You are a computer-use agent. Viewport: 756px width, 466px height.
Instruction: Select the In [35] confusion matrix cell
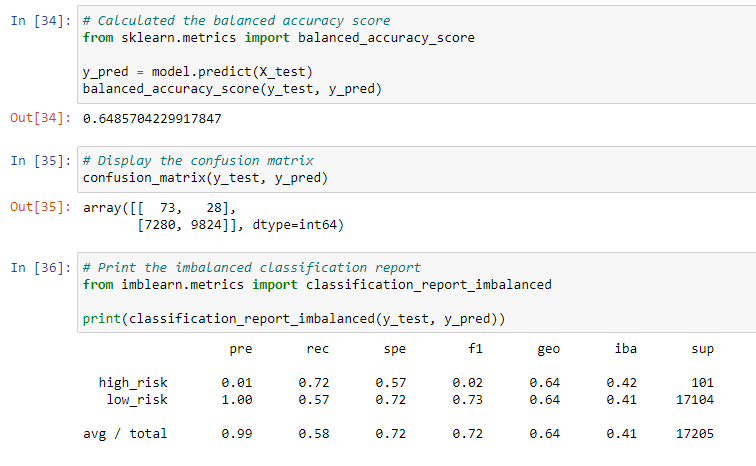tap(417, 169)
